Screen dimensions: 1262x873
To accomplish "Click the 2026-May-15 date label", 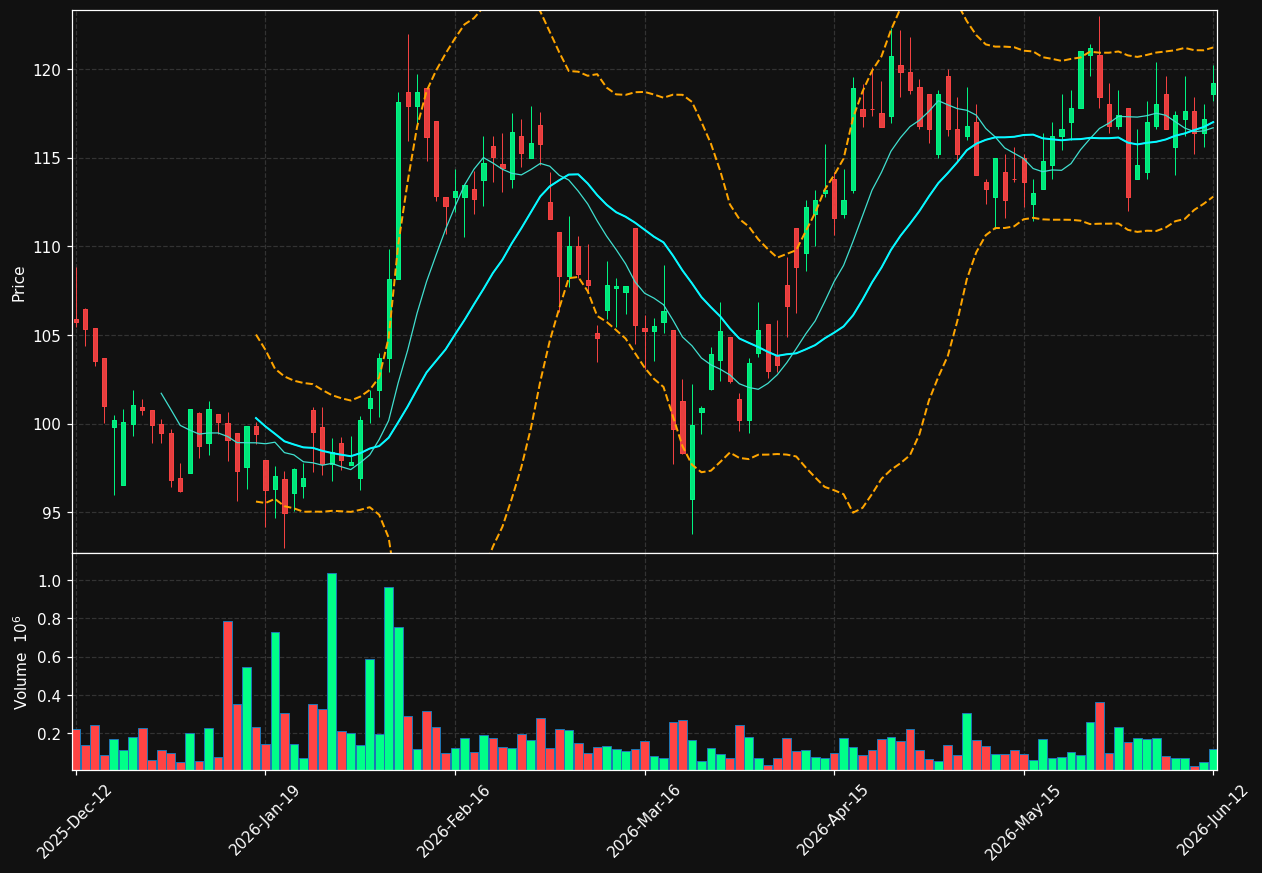I will coord(1022,821).
